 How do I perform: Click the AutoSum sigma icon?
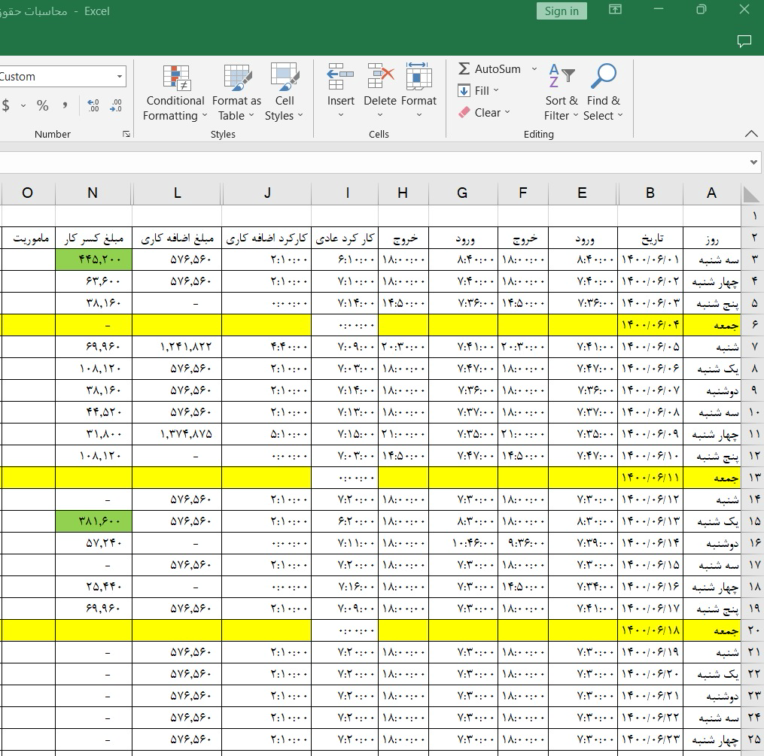click(464, 69)
